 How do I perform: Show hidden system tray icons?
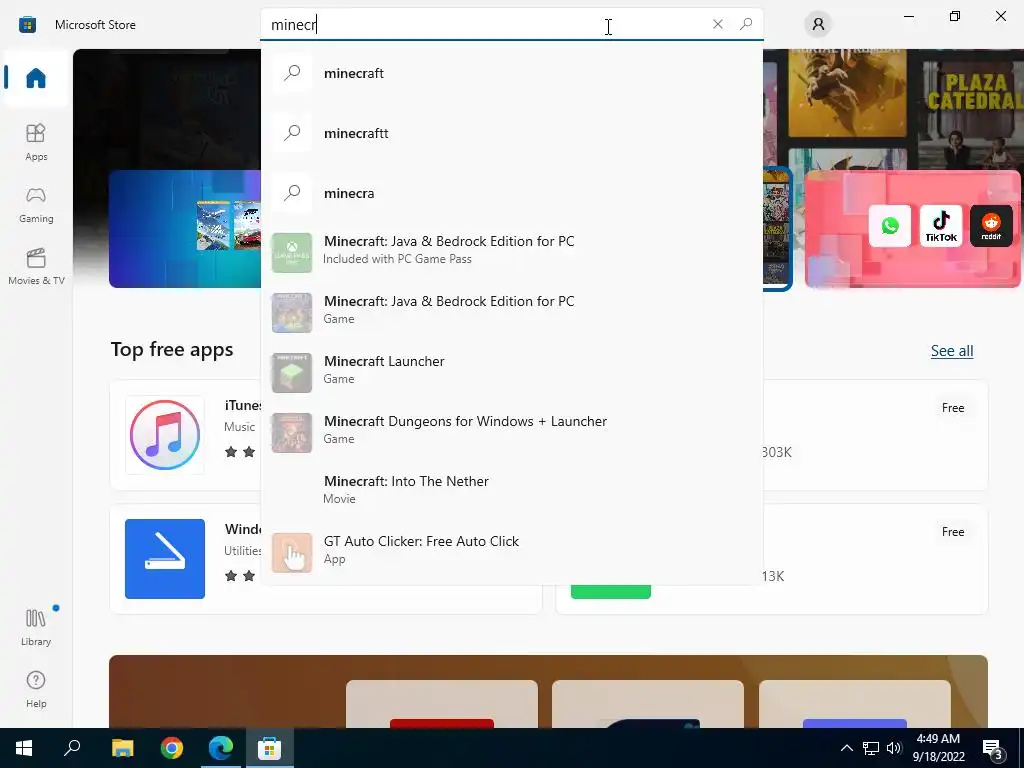pos(846,748)
